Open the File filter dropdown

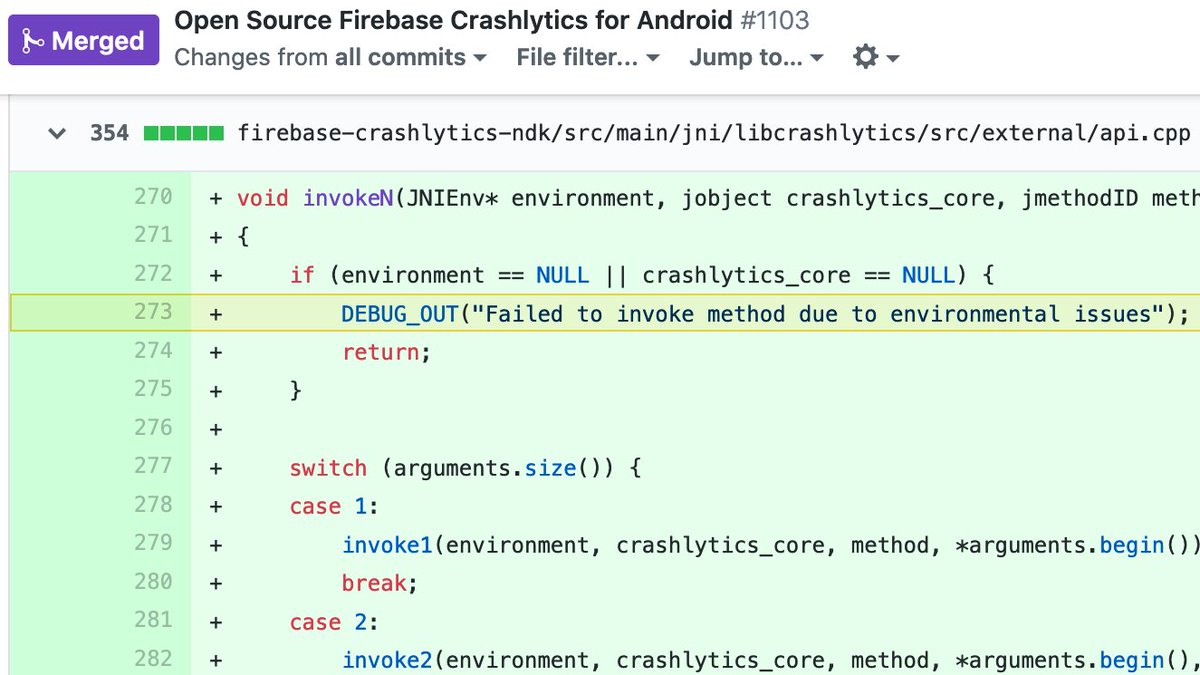[588, 58]
